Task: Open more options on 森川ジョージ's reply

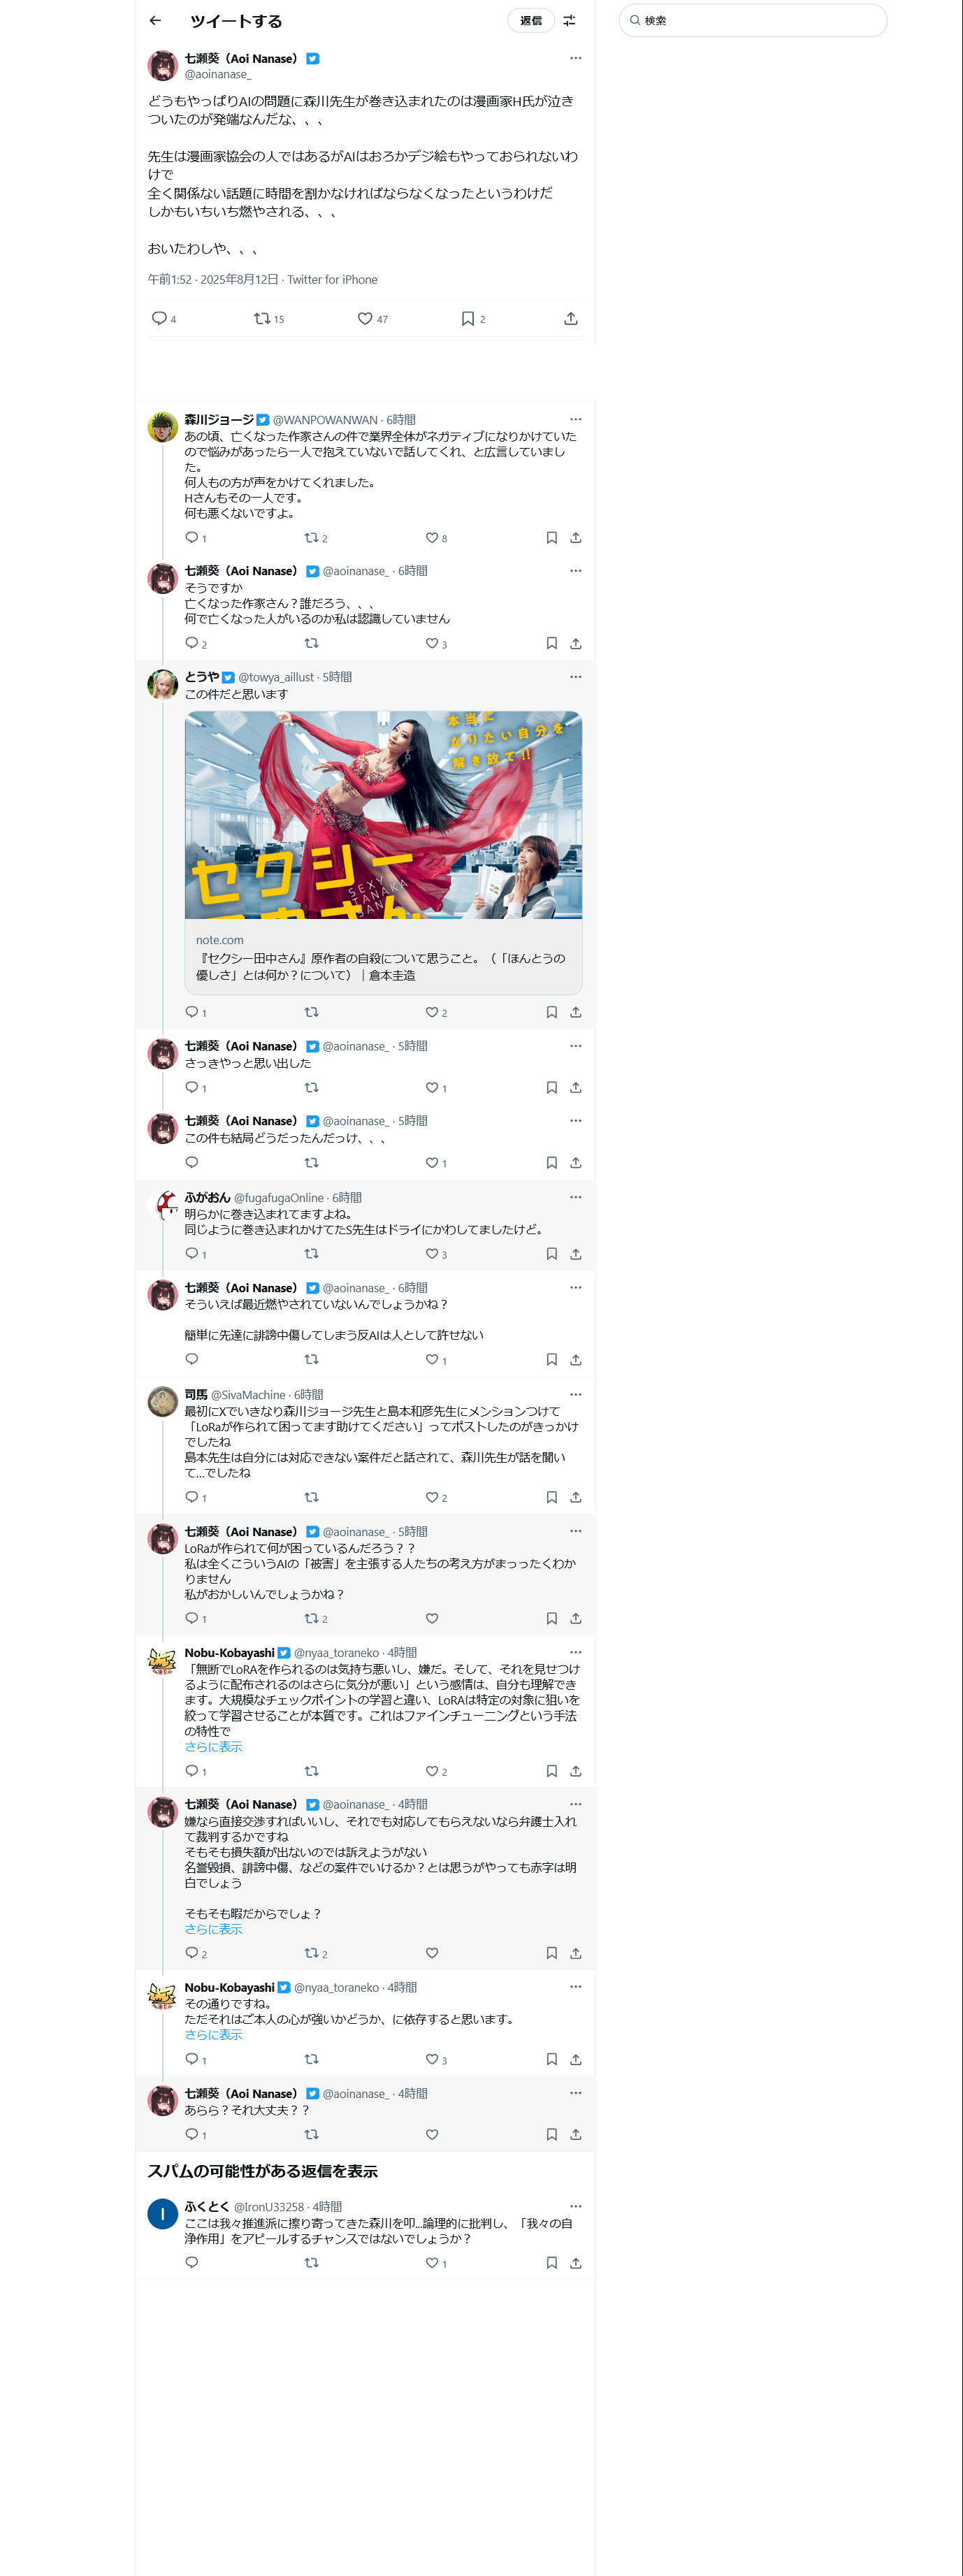Action: coord(576,419)
